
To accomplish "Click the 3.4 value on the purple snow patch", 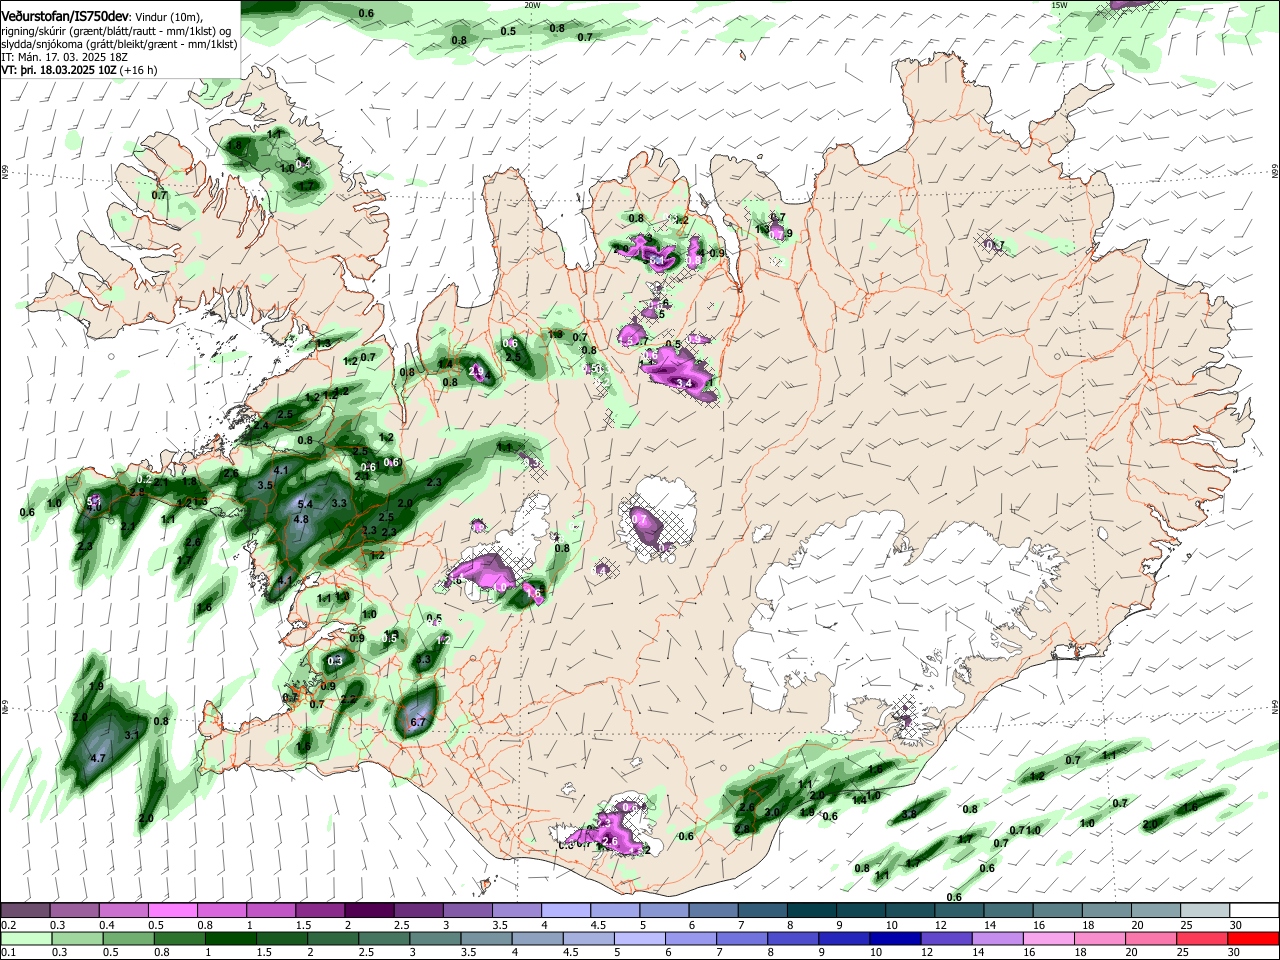I will click(684, 384).
